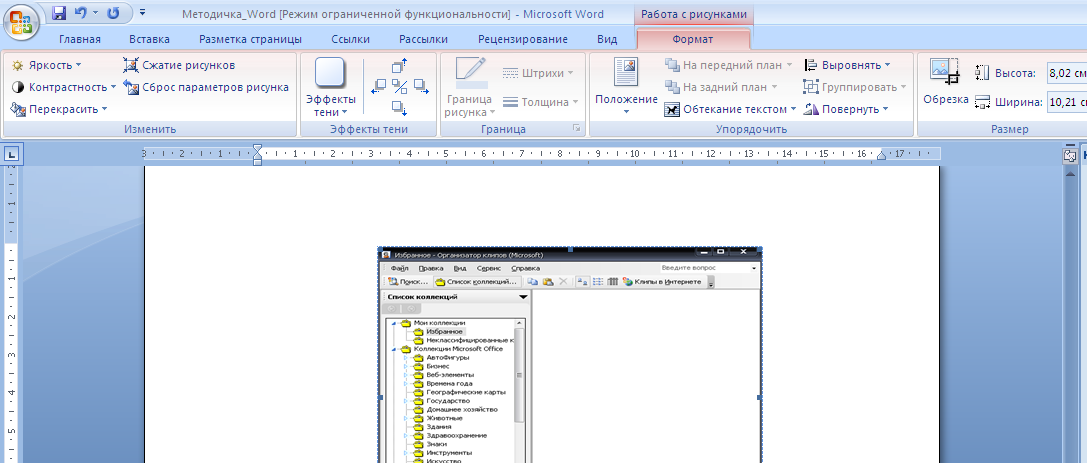This screenshot has height=463, width=1087.
Task: Select the embedded clip organizer picture
Action: coord(570,355)
